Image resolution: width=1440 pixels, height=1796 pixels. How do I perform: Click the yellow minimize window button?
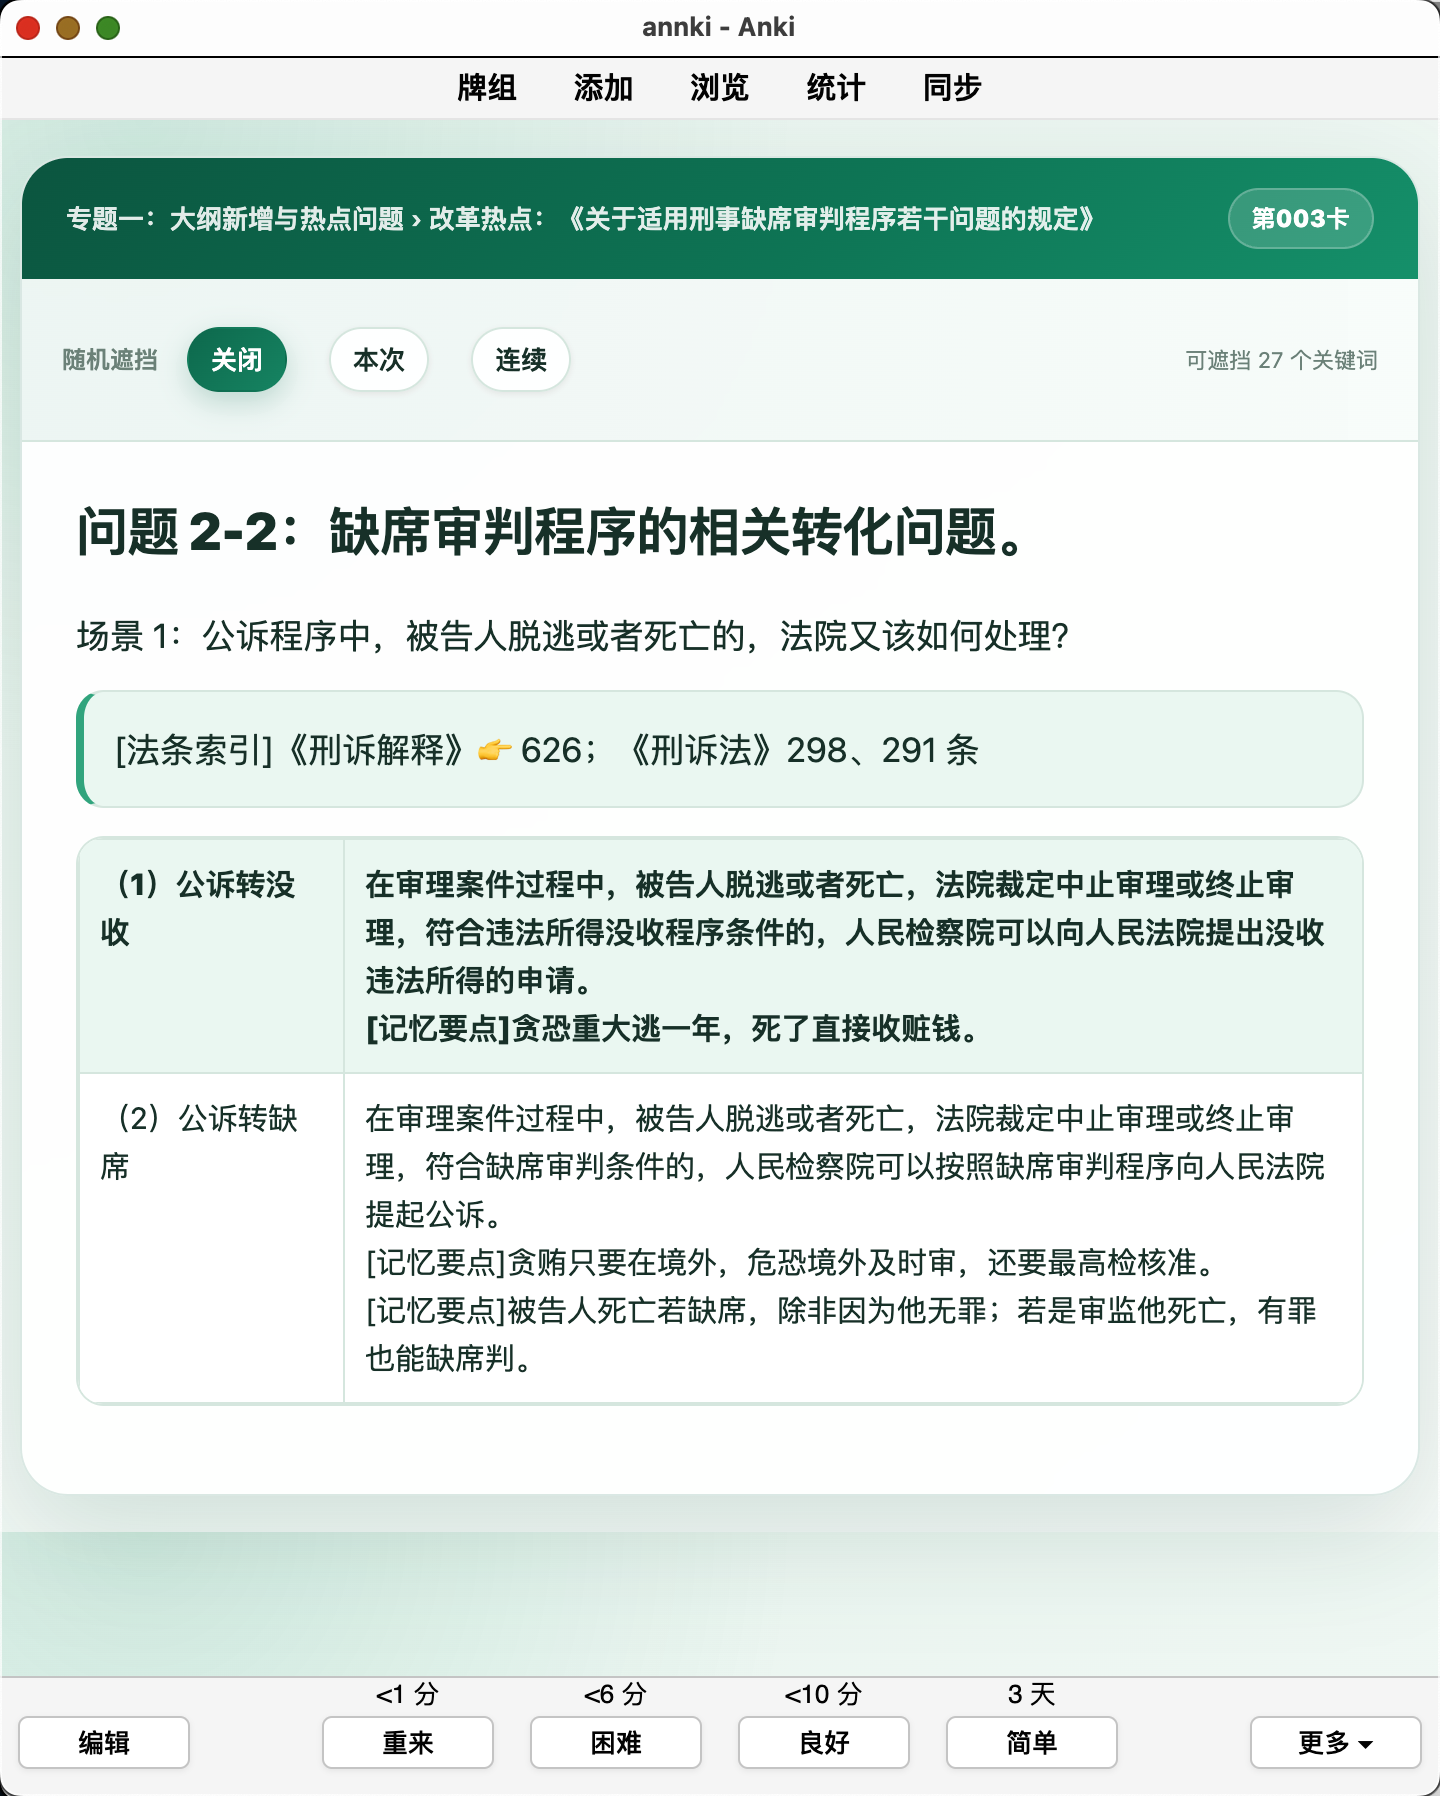click(x=68, y=28)
